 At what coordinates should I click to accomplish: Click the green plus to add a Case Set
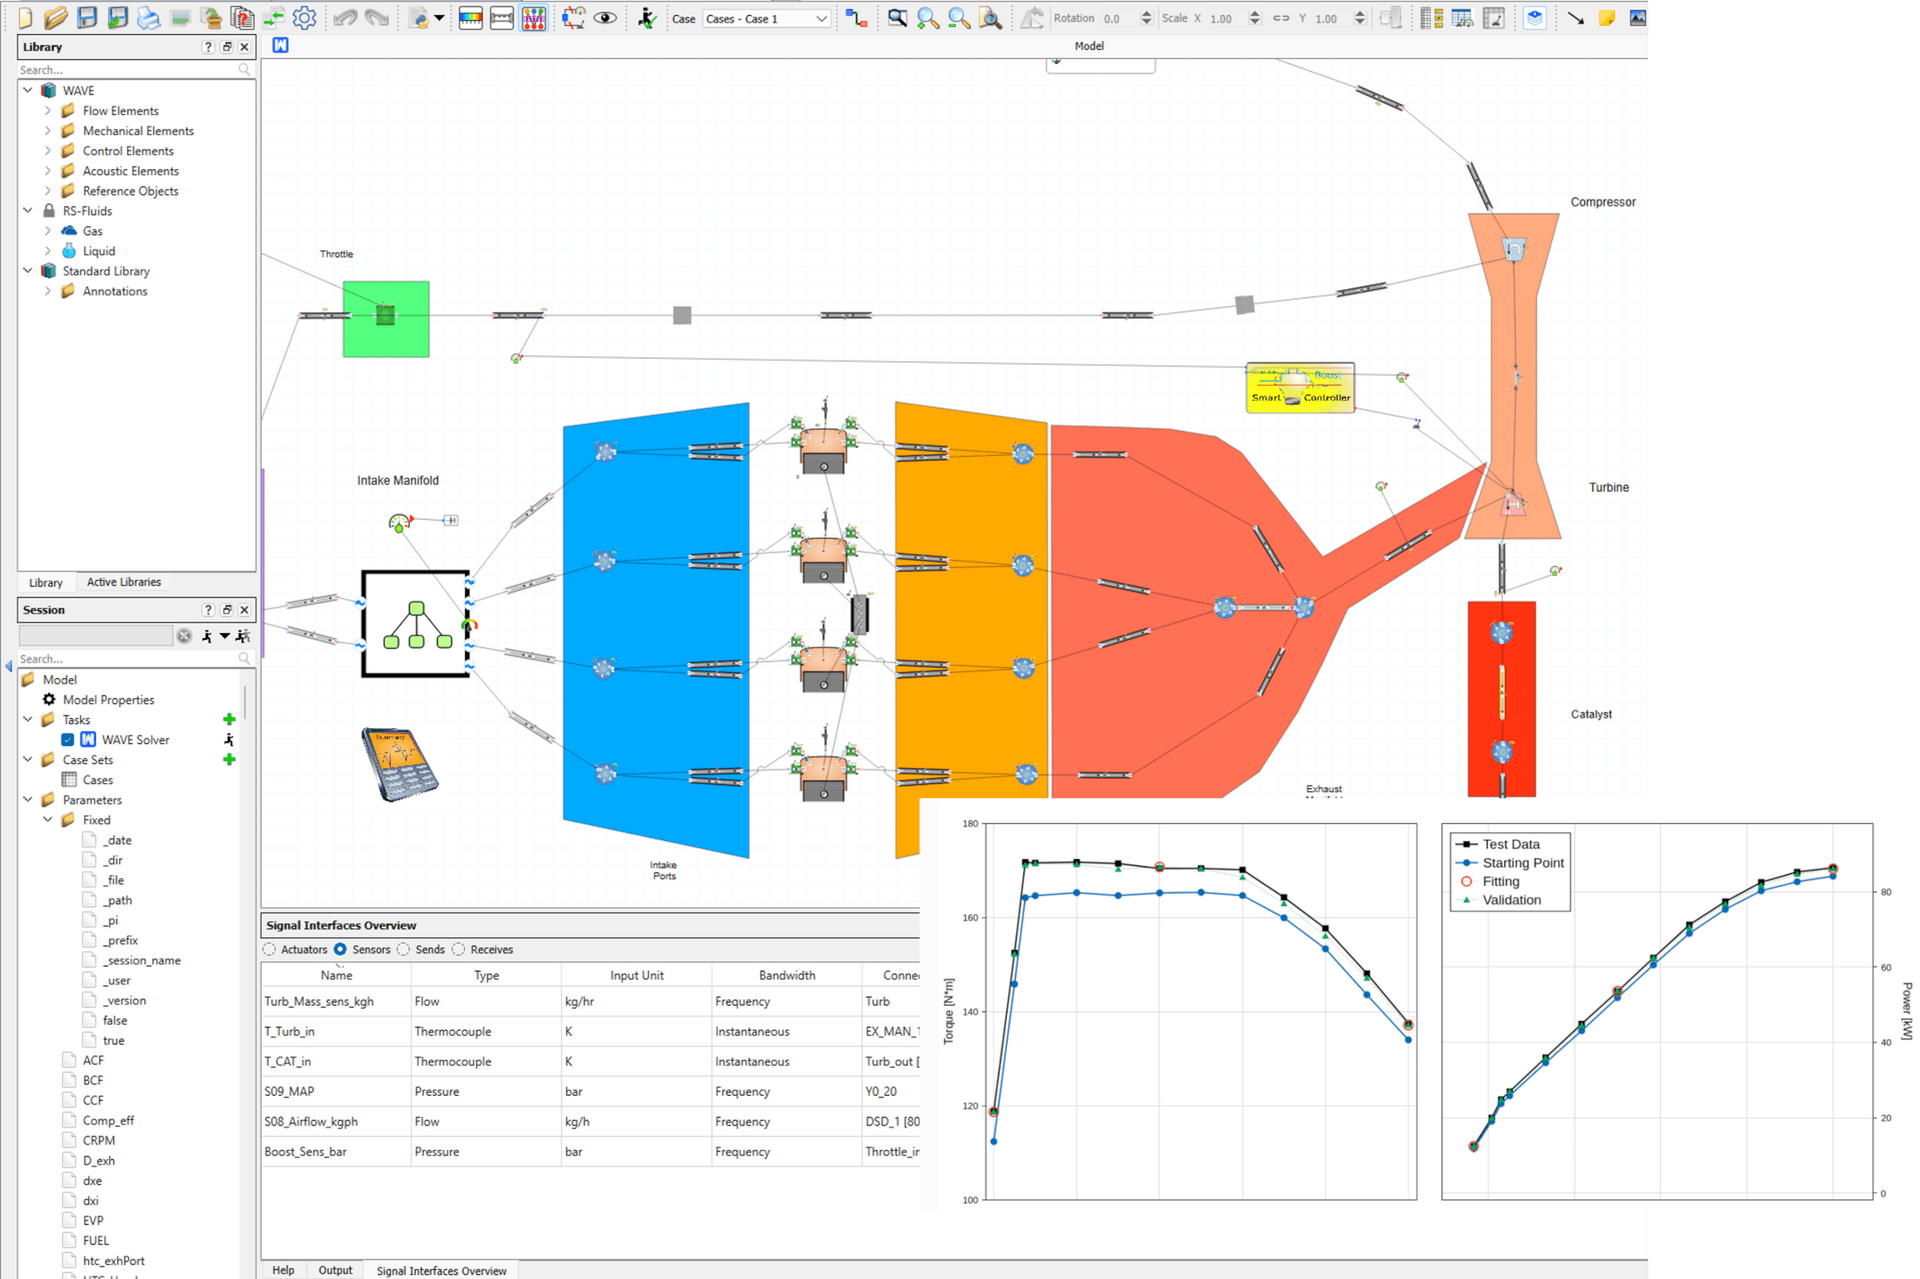click(x=229, y=759)
